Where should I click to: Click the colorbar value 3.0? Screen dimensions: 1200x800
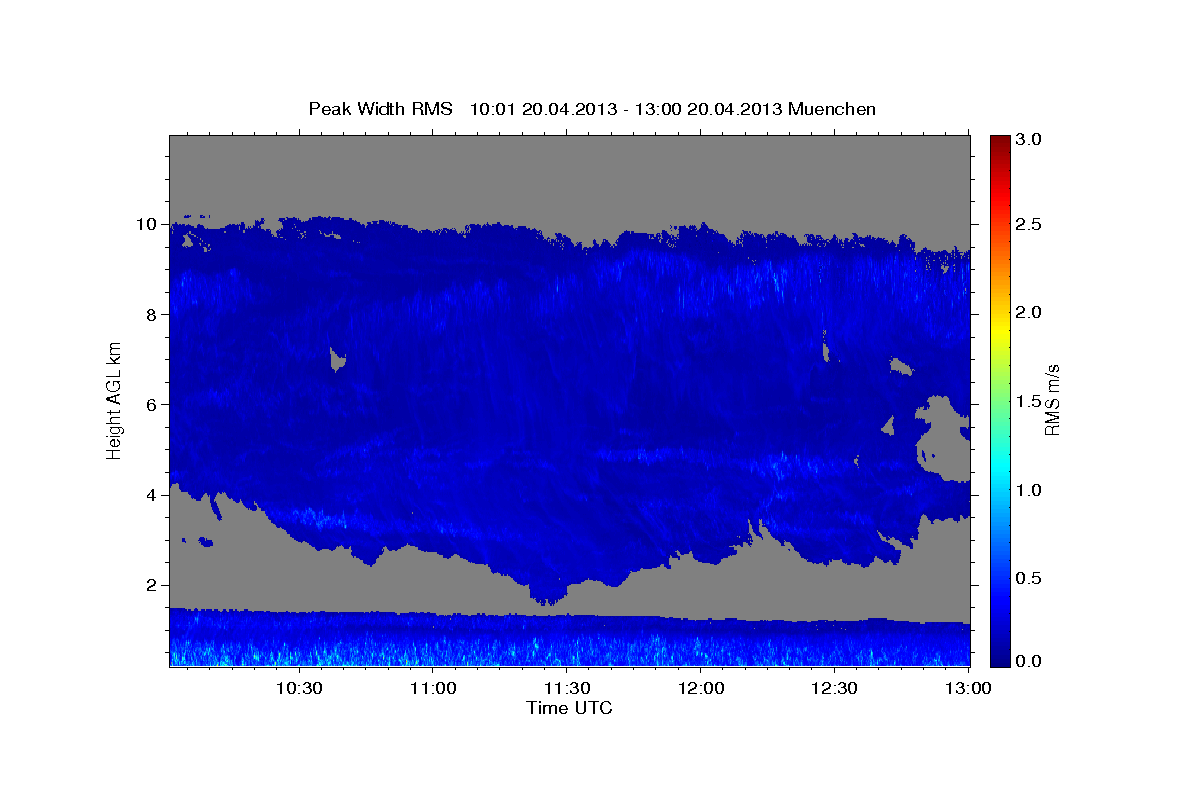tap(1030, 140)
